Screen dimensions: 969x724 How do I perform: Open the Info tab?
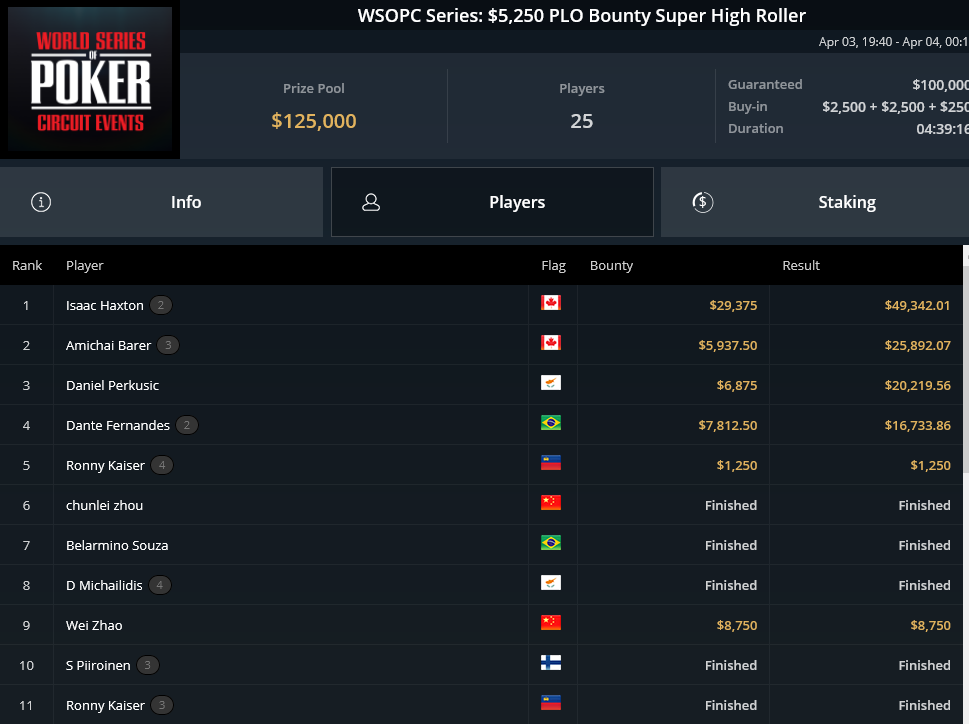click(161, 202)
